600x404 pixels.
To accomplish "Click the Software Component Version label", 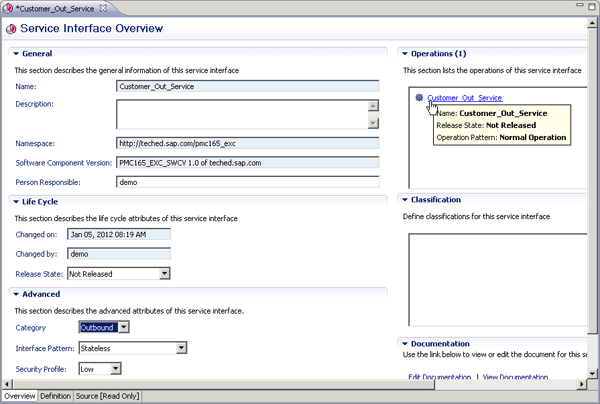I will click(64, 163).
